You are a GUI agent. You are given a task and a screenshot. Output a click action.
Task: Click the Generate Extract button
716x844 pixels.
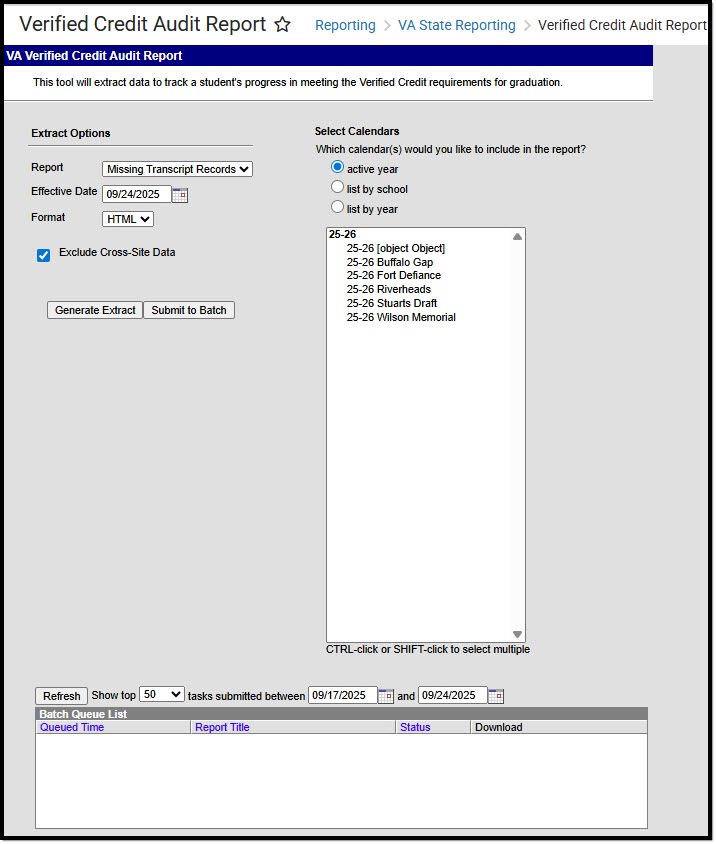(x=95, y=310)
